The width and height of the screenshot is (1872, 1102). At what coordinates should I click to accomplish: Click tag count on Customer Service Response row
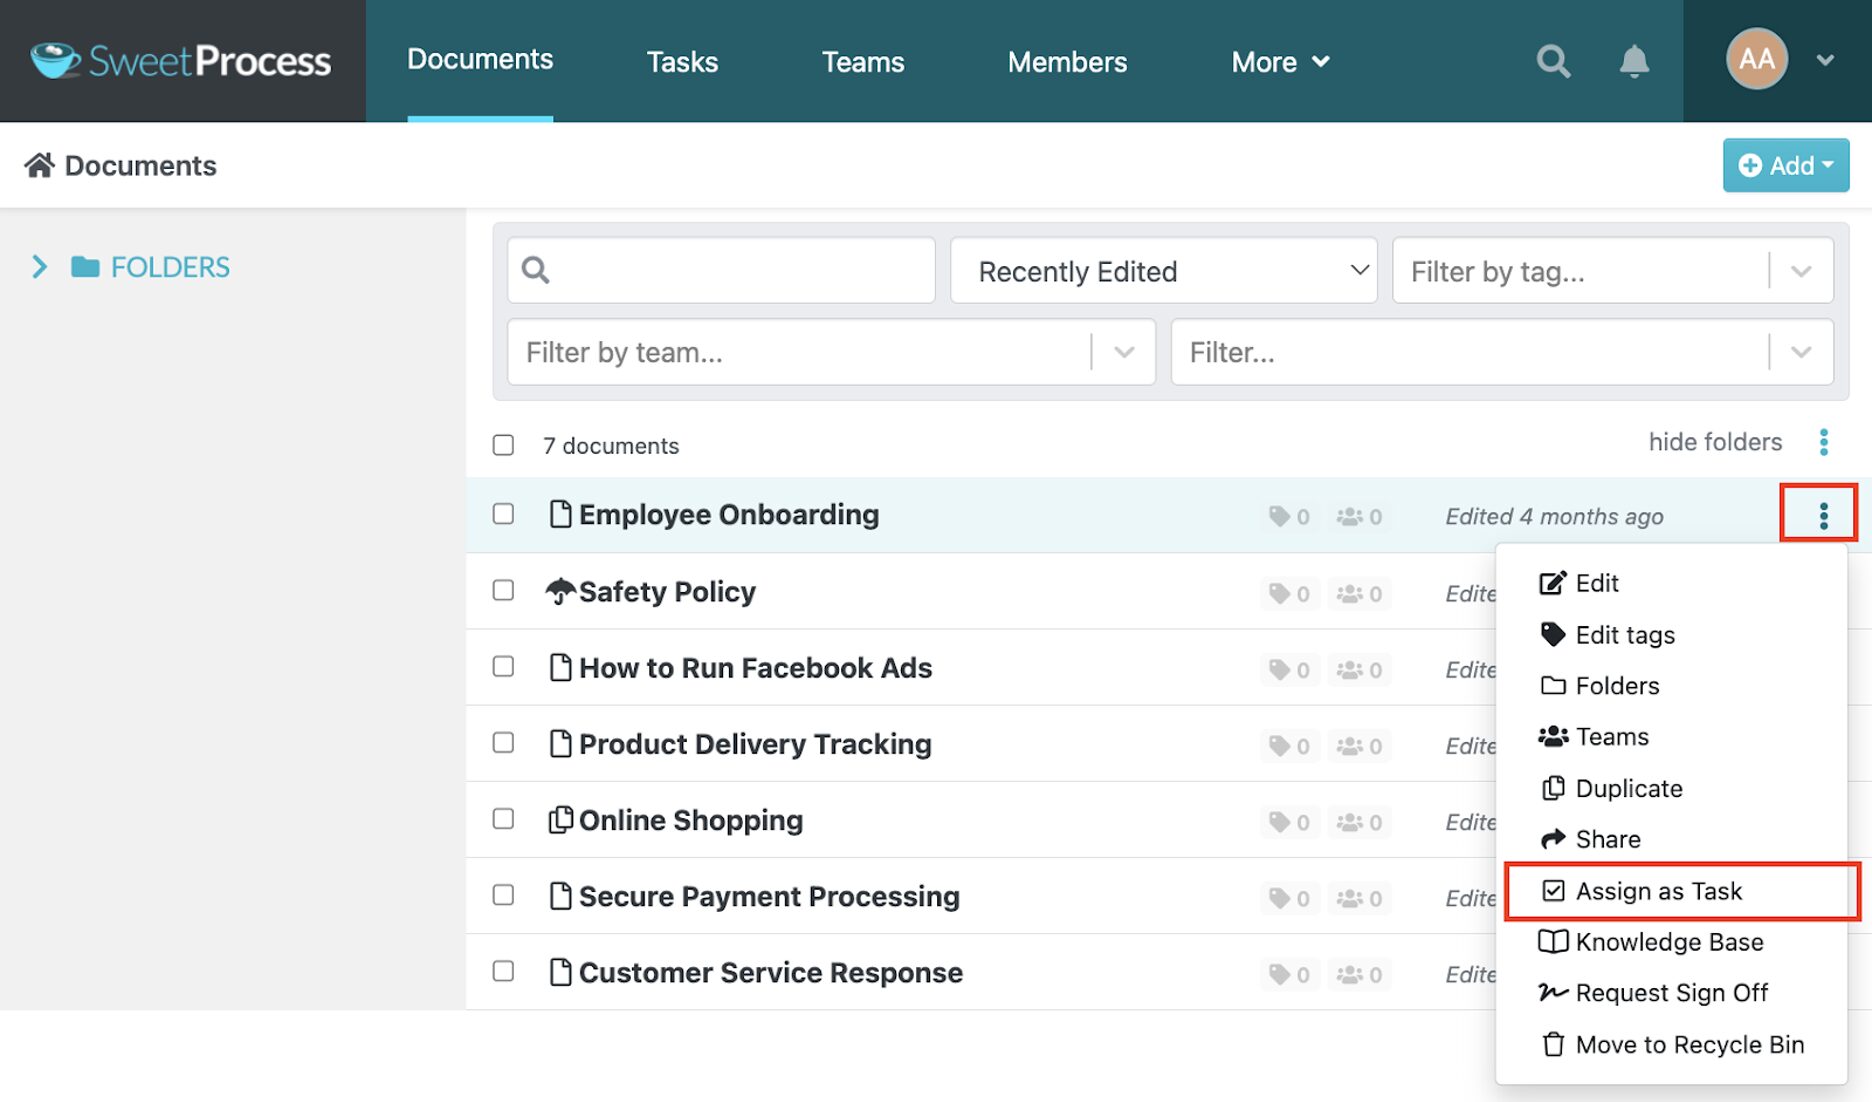pos(1289,973)
